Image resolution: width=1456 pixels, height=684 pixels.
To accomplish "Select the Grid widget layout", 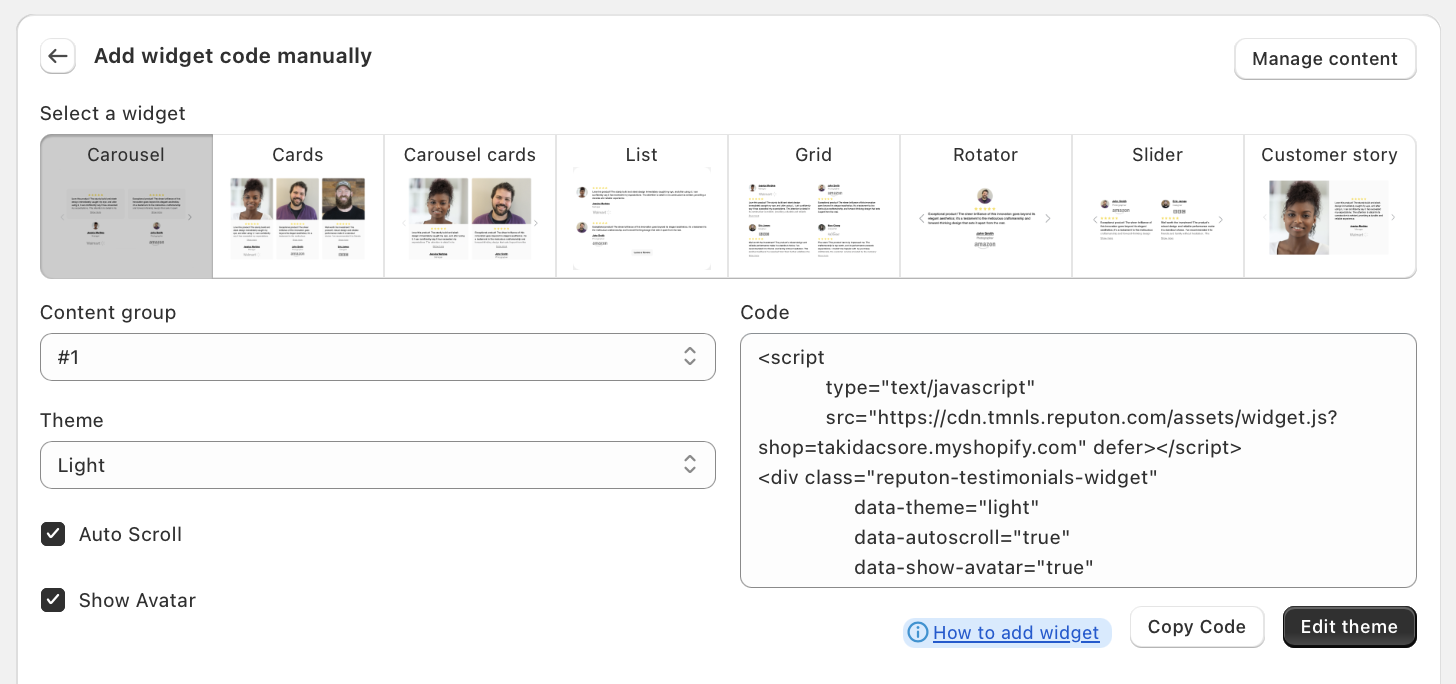I will click(x=814, y=206).
